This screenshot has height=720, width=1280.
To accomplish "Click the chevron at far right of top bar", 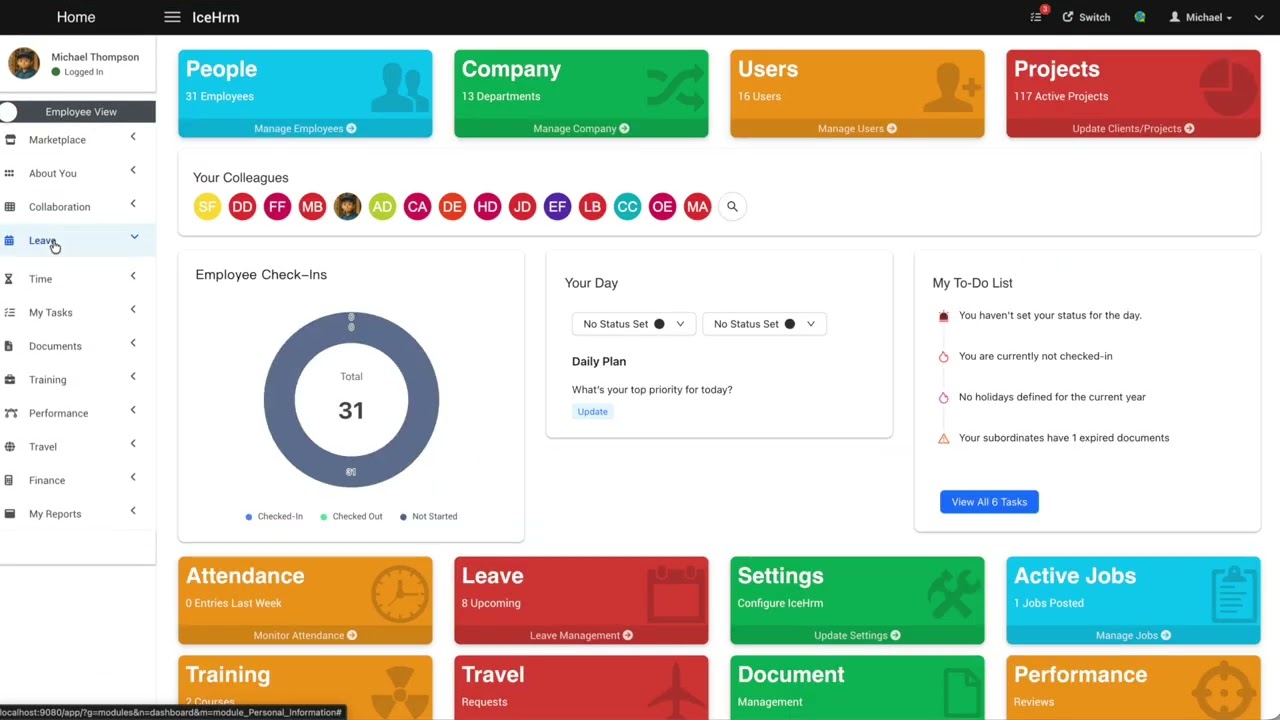I will pos(1259,17).
